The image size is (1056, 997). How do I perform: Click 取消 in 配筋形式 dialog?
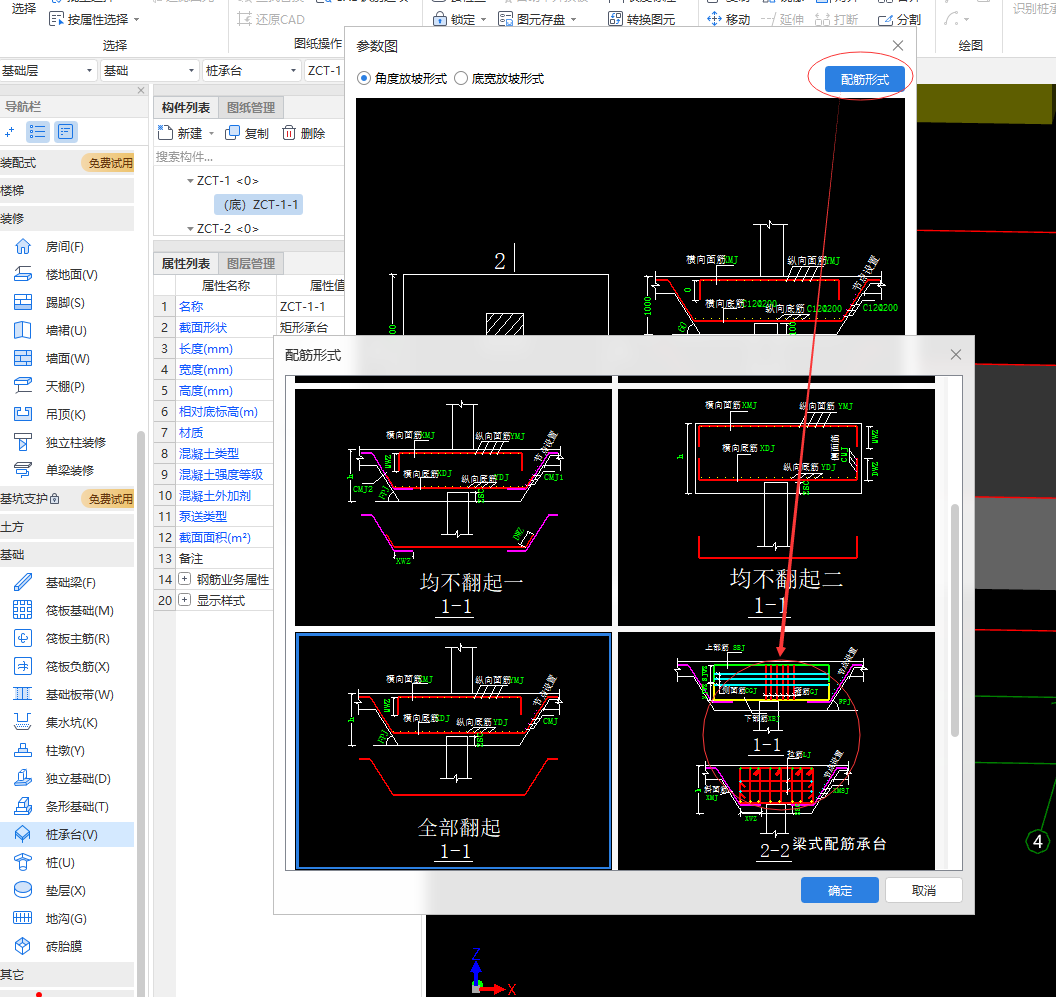[923, 890]
